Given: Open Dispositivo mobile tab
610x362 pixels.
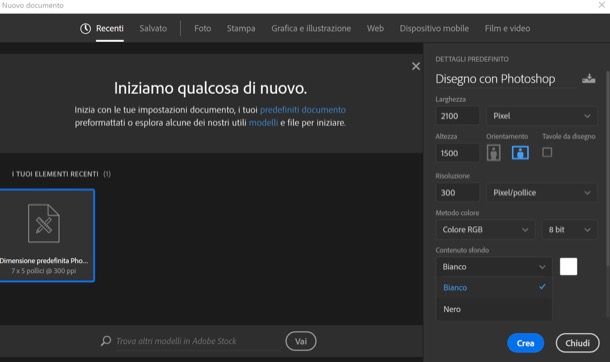Looking at the screenshot, I should pos(434,28).
